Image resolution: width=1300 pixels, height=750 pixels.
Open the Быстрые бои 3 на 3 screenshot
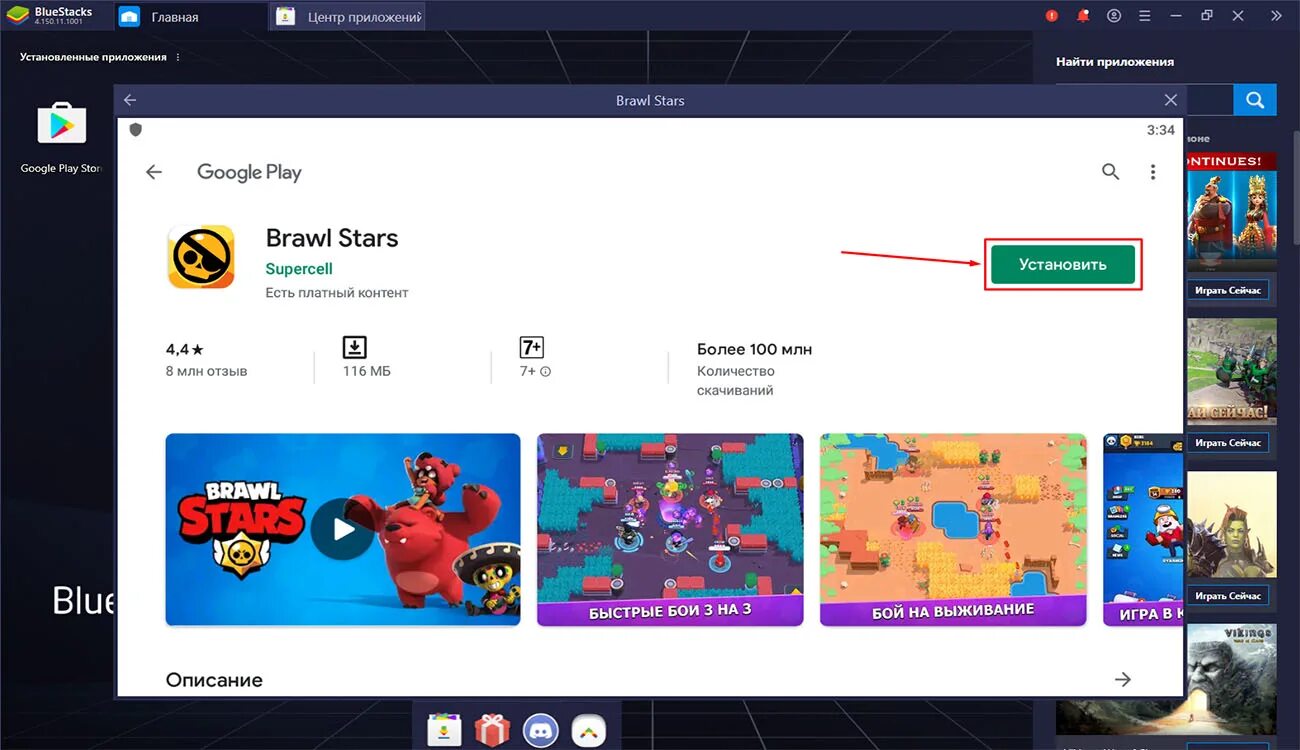(670, 529)
